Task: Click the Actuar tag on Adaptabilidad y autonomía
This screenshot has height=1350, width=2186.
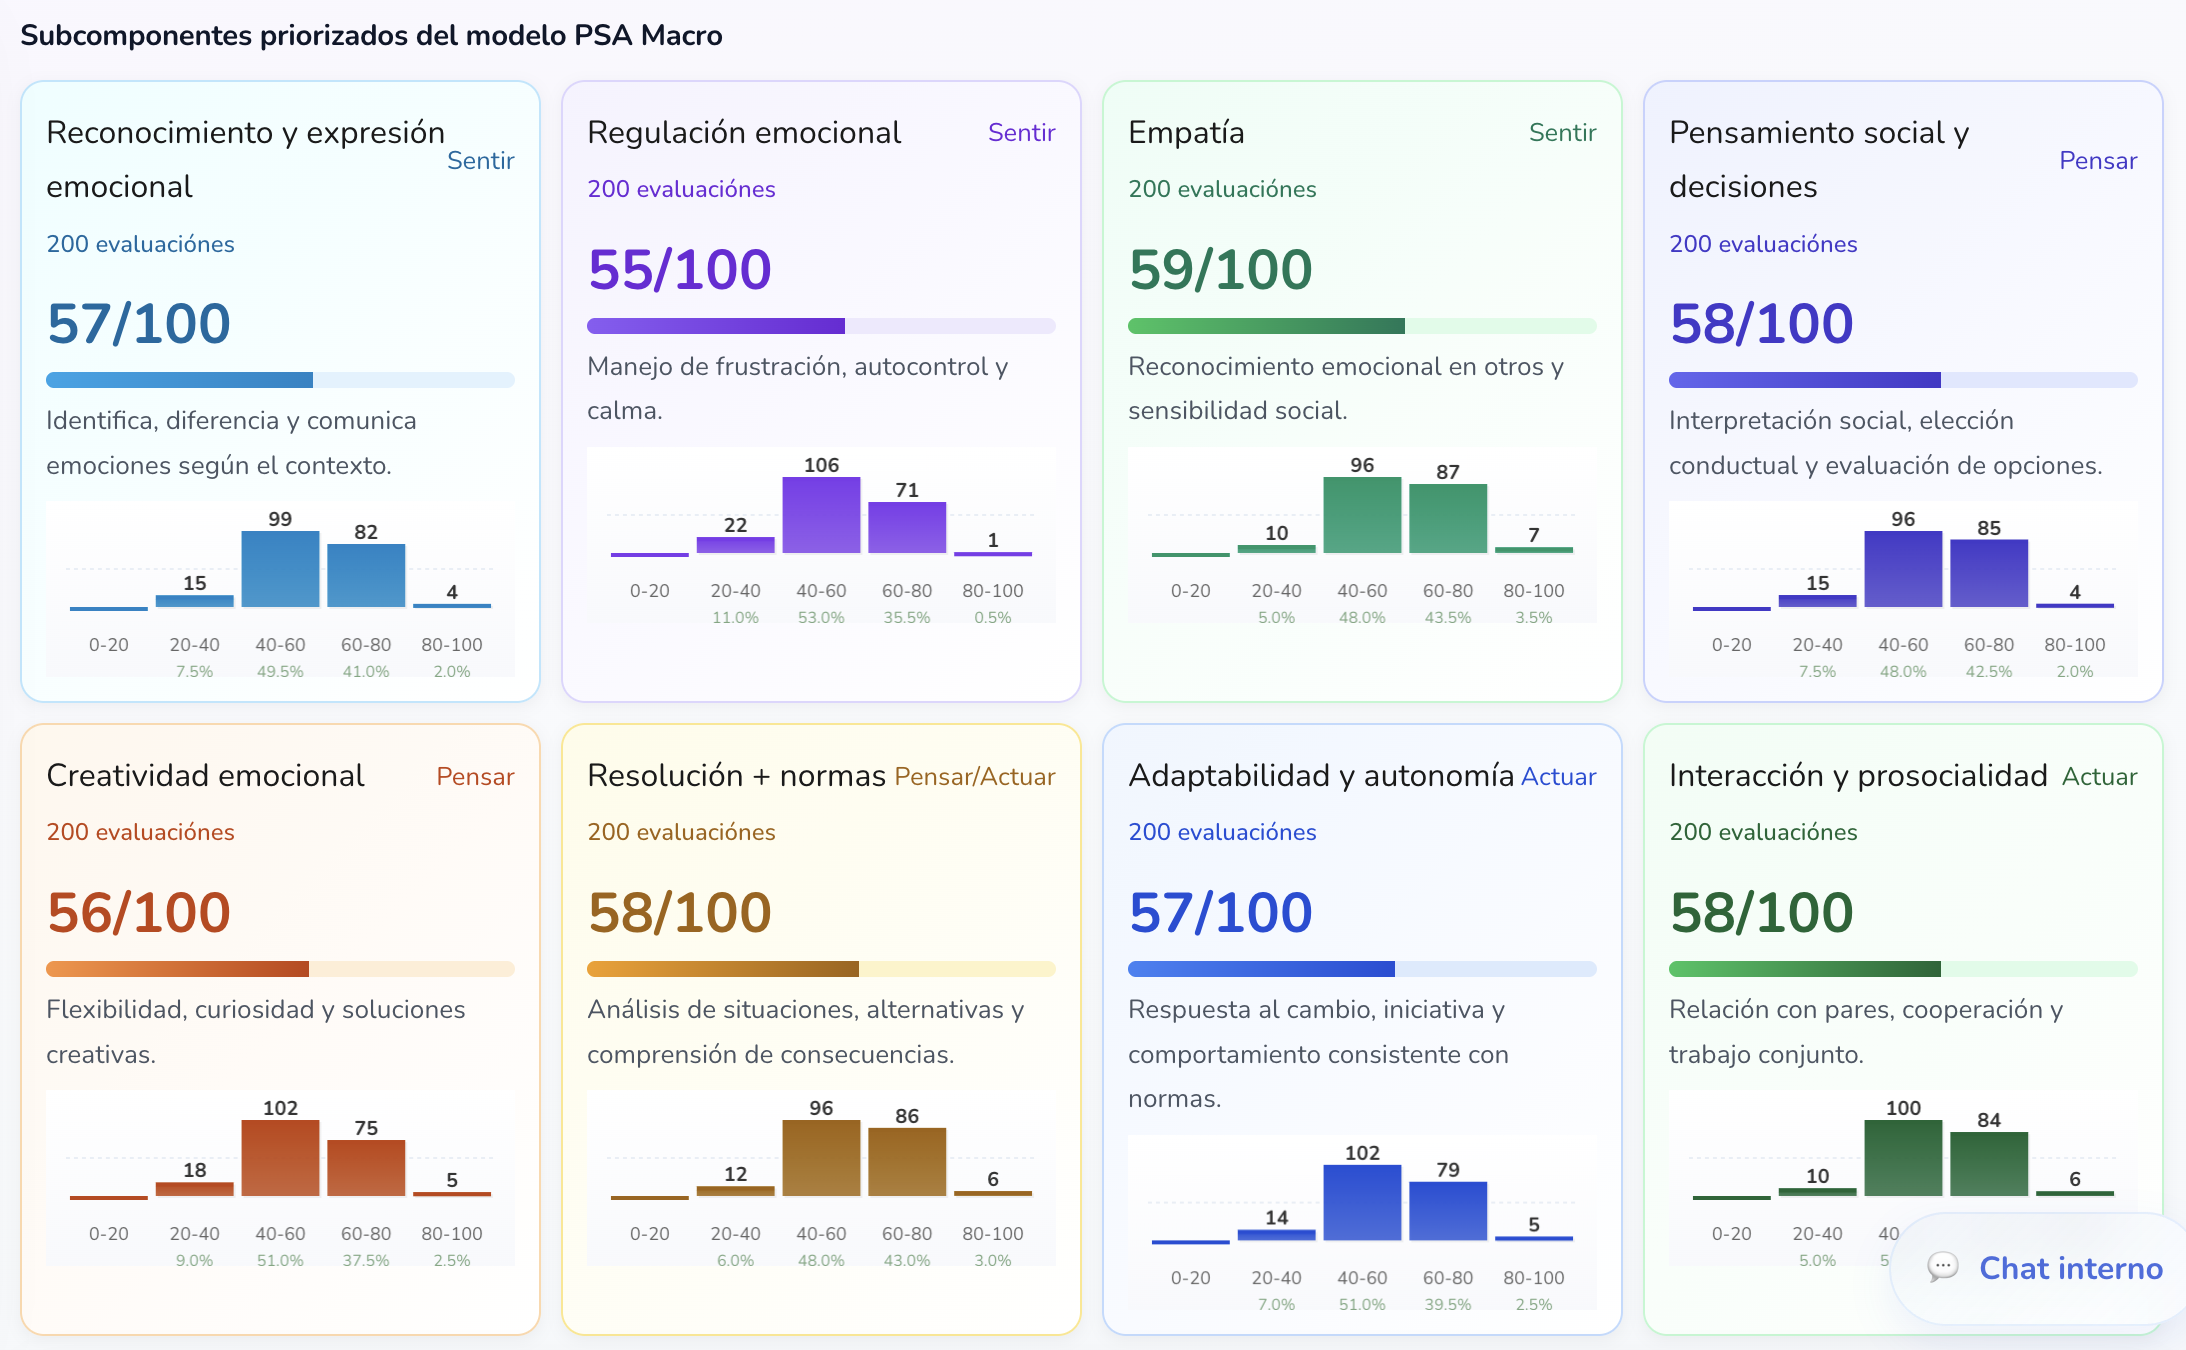Action: click(x=1558, y=776)
